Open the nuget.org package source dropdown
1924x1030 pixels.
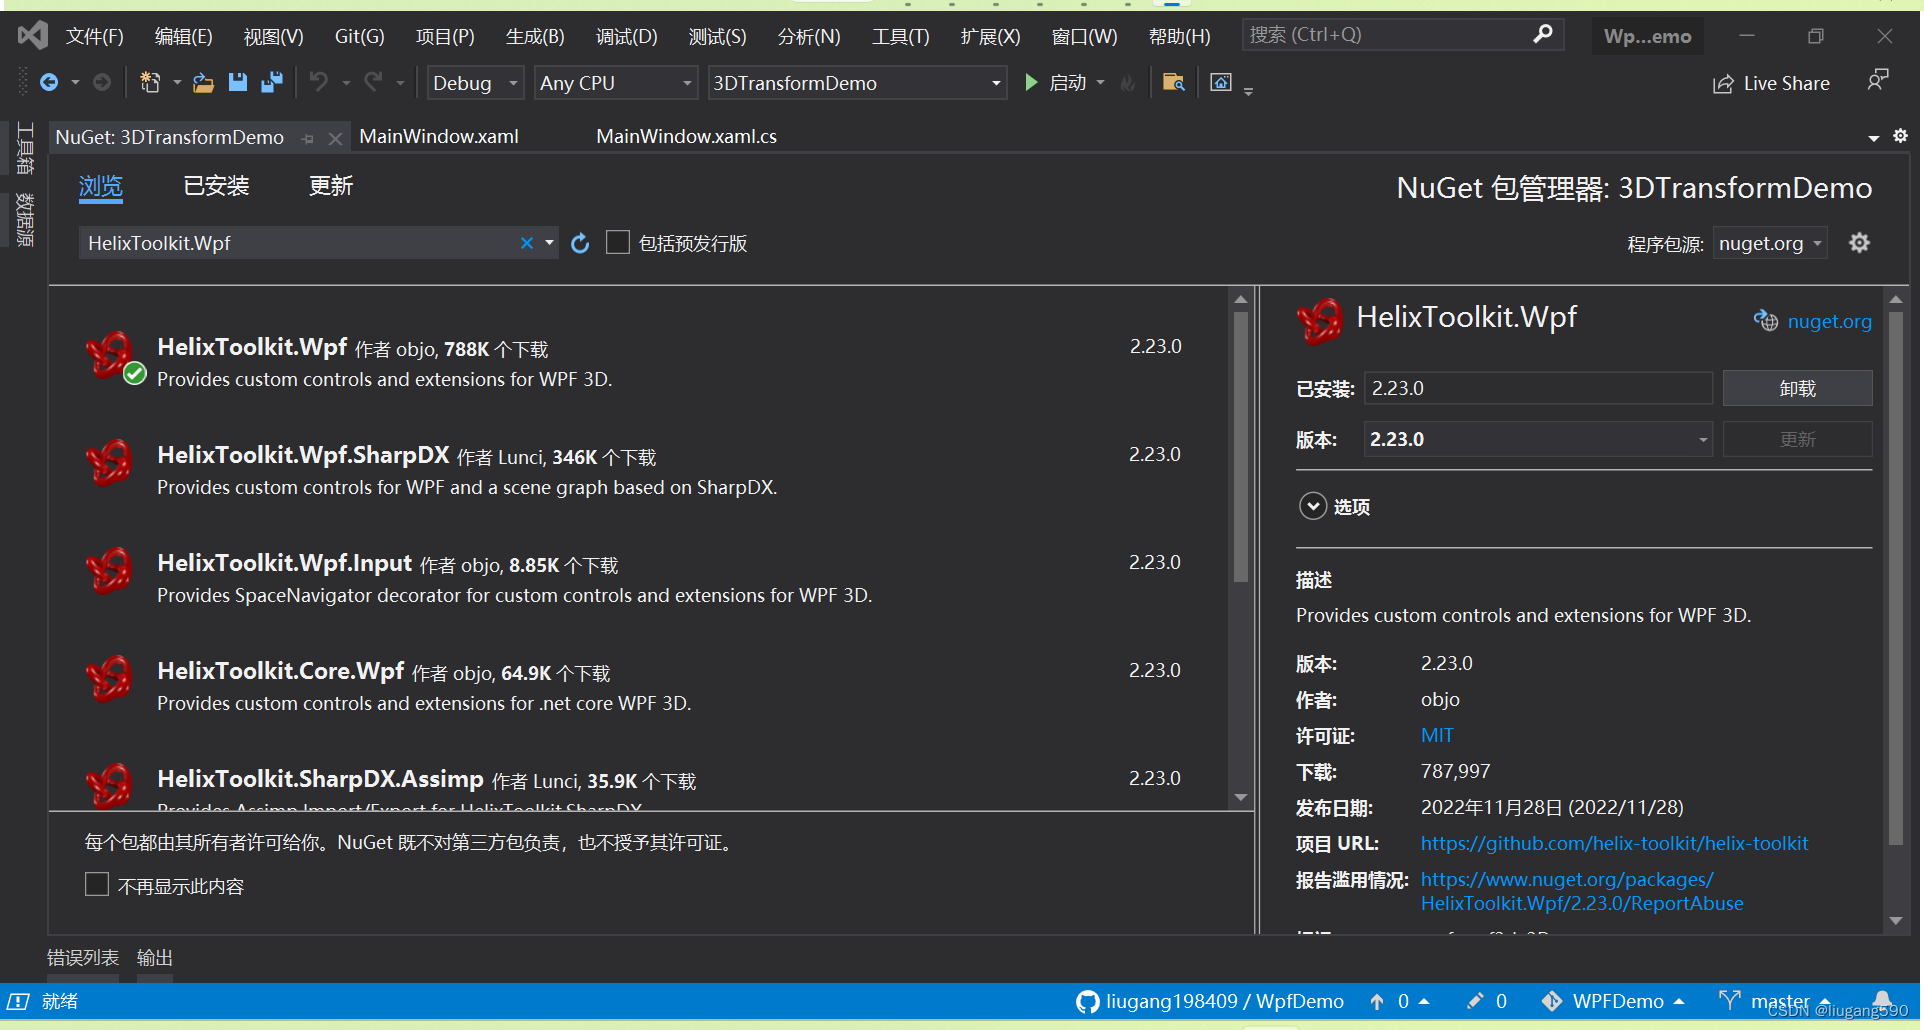tap(1769, 244)
